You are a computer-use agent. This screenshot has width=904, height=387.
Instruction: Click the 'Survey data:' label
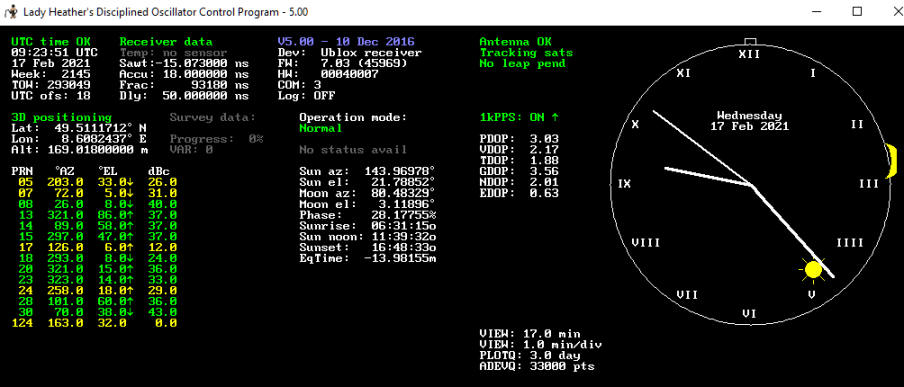click(213, 117)
